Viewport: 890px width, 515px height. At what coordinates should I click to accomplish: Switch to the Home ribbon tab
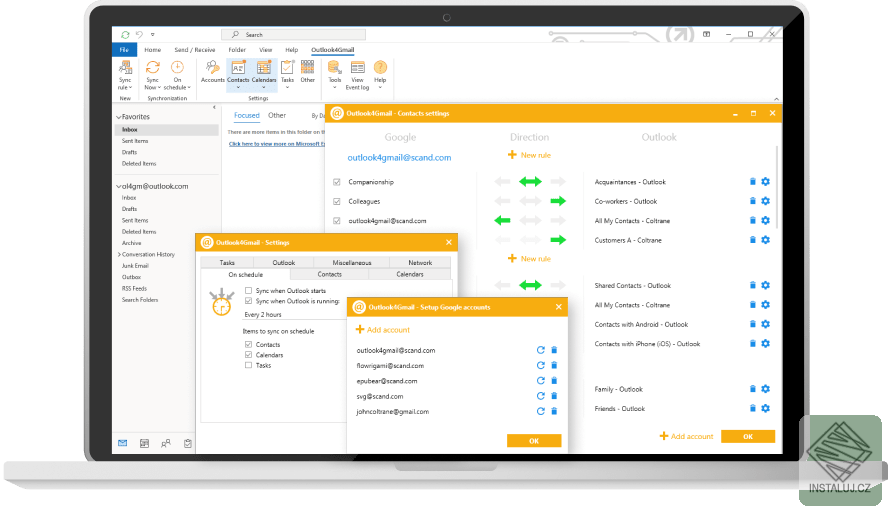pos(153,50)
